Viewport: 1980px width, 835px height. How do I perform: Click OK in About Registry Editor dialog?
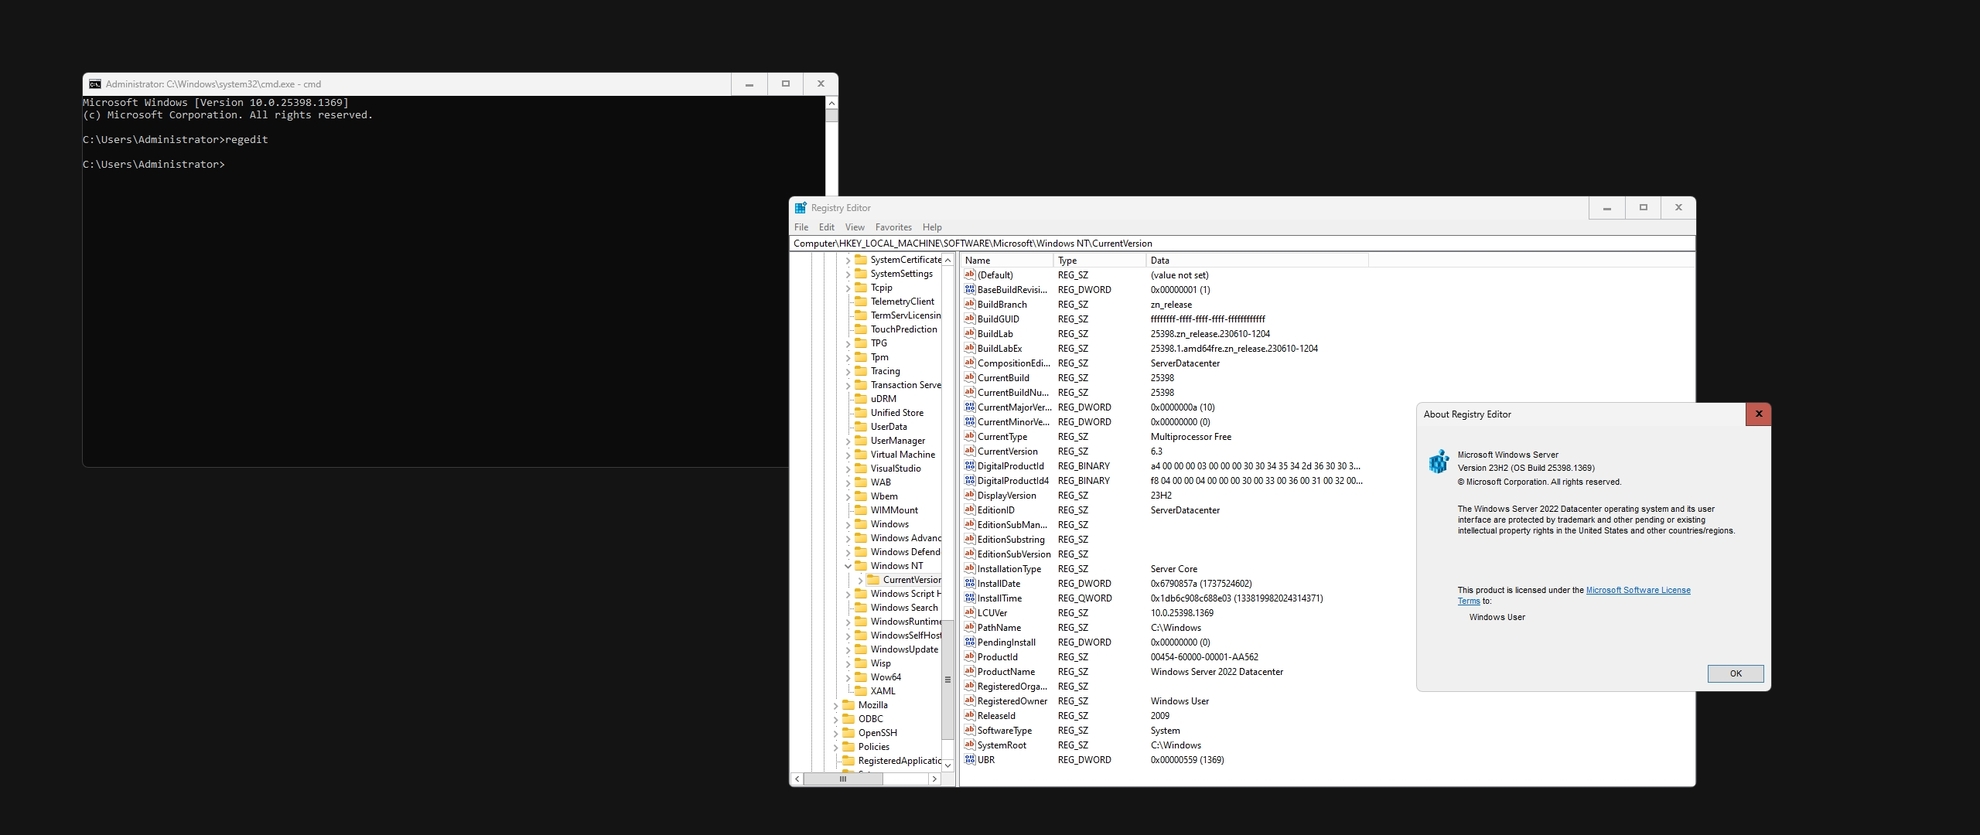pyautogui.click(x=1735, y=673)
